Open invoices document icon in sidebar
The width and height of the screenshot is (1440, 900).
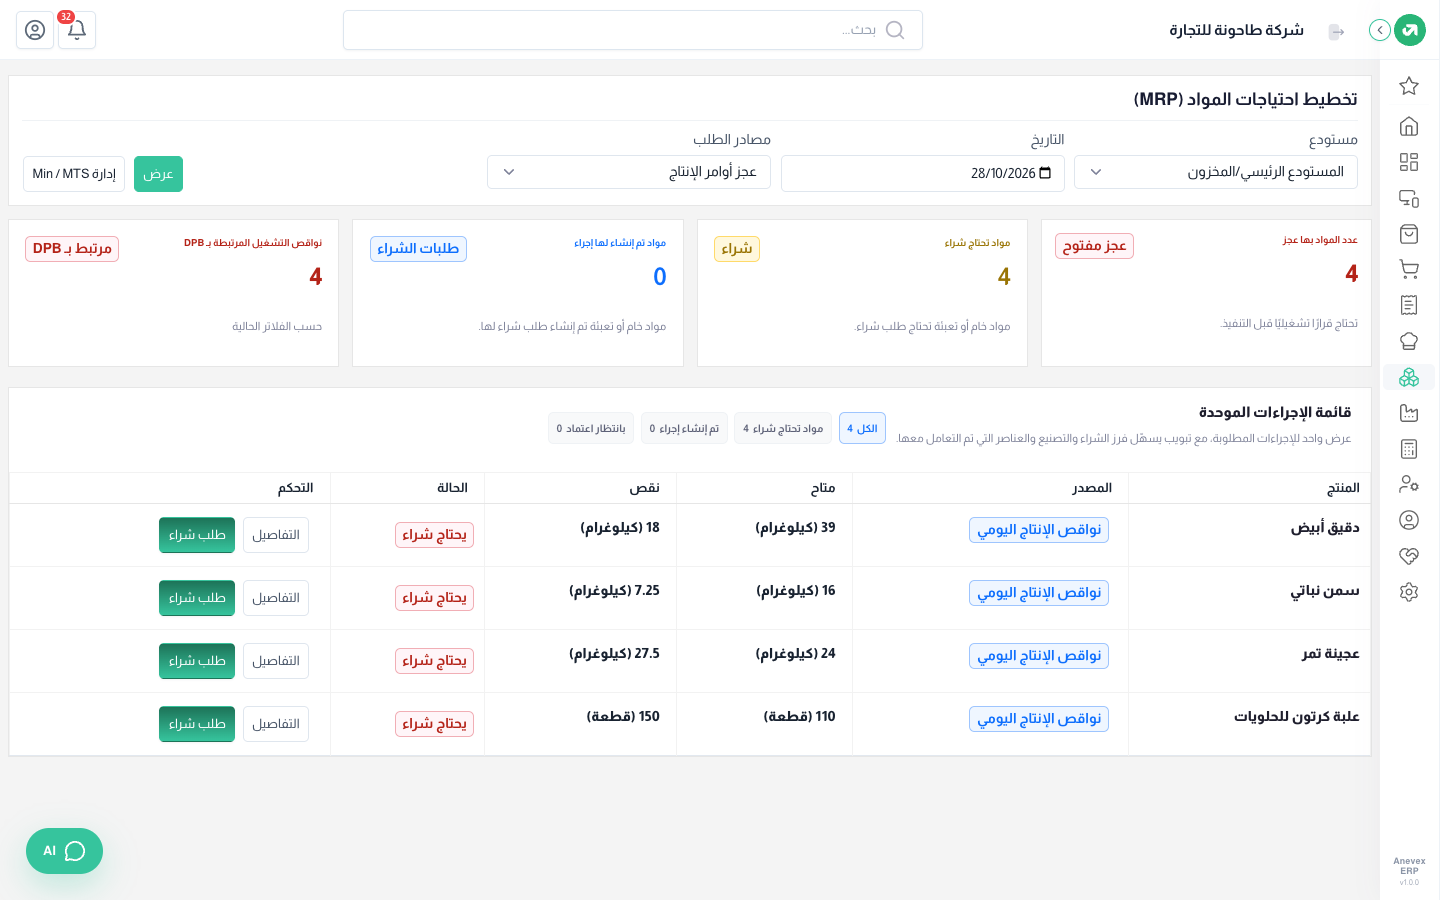coord(1409,305)
